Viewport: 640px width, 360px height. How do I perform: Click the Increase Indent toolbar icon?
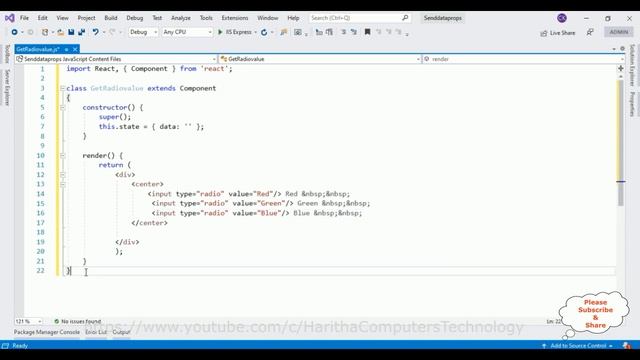point(329,32)
